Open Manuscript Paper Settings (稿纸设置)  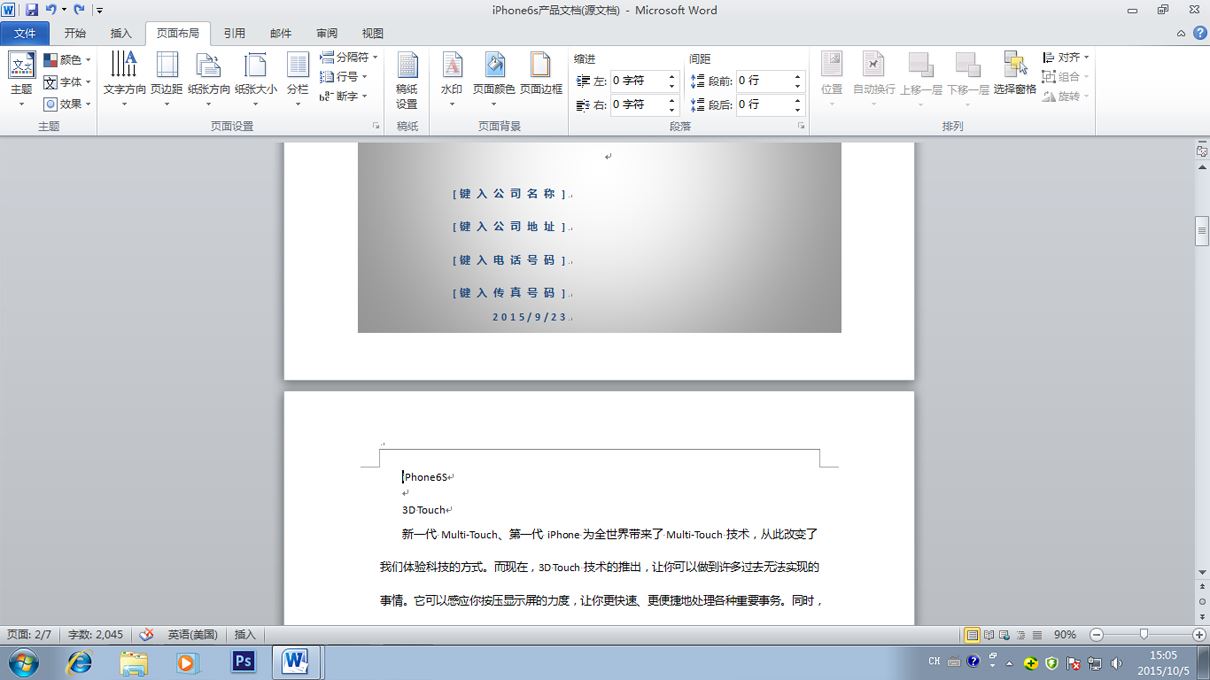407,80
